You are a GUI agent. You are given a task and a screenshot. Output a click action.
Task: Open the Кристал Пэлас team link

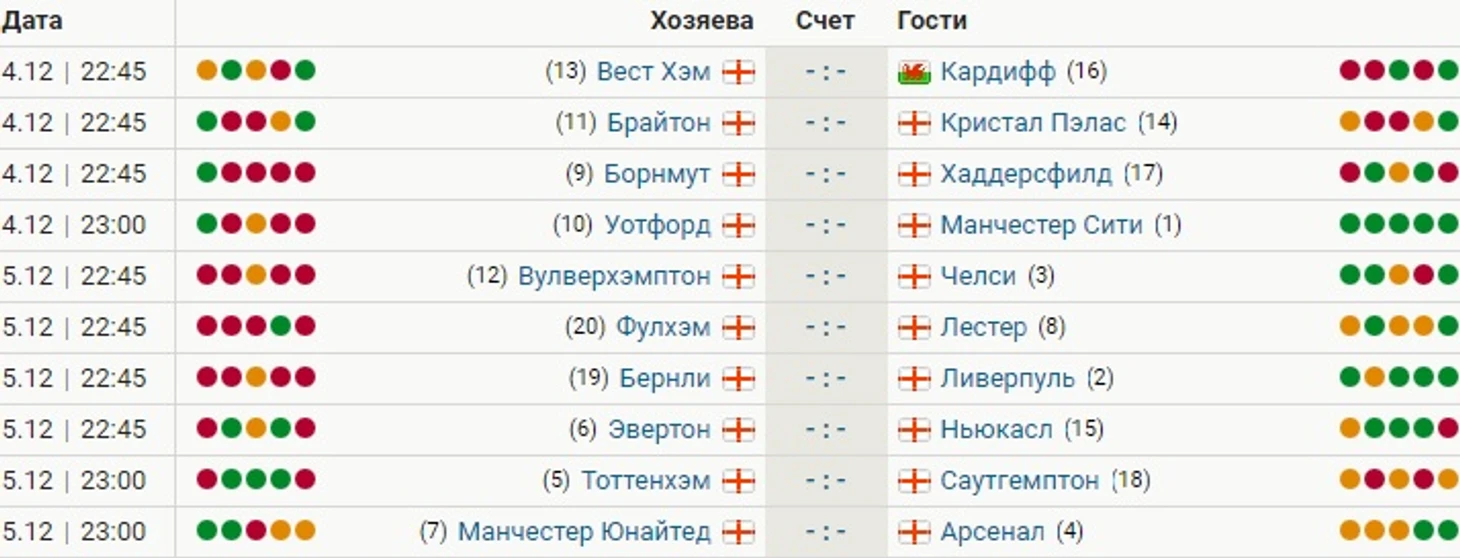tap(1033, 123)
